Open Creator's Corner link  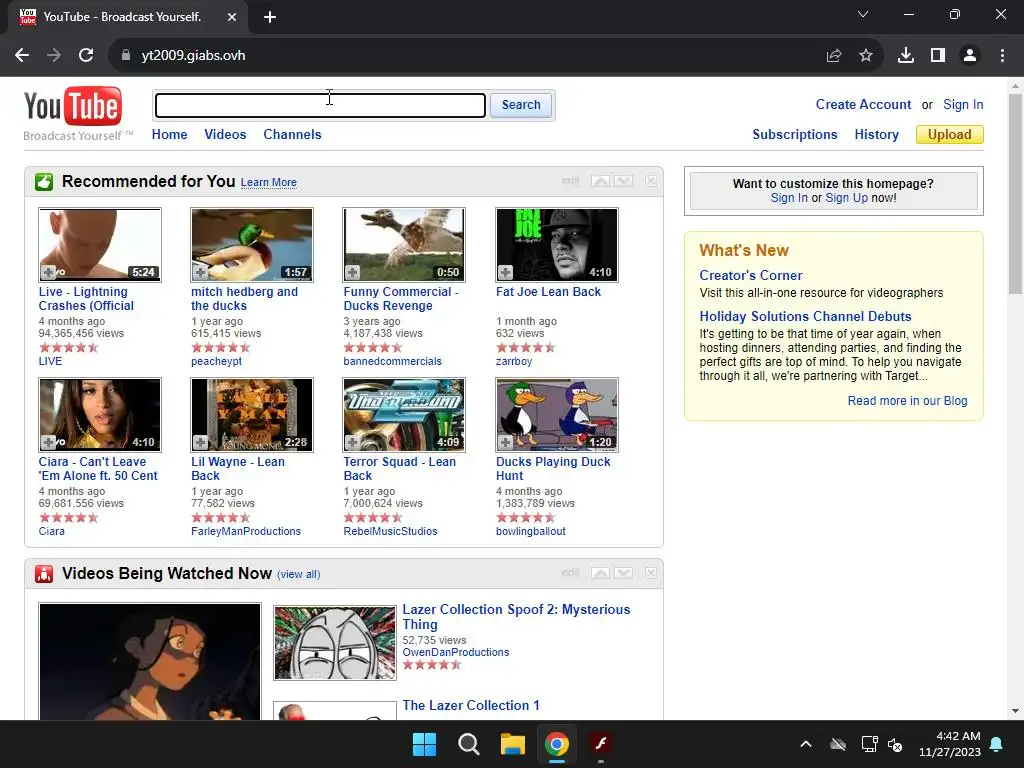751,276
